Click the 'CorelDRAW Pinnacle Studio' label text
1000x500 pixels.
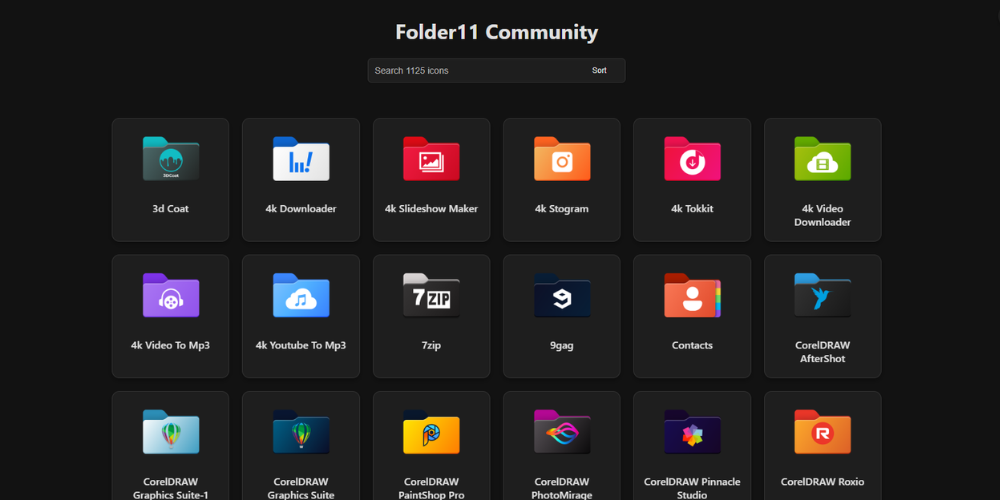click(692, 488)
